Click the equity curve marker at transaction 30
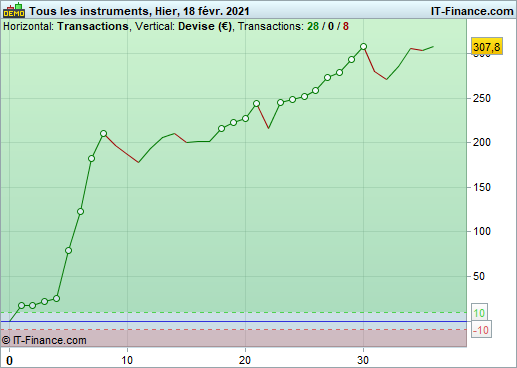Image resolution: width=517 pixels, height=368 pixels. [x=363, y=46]
